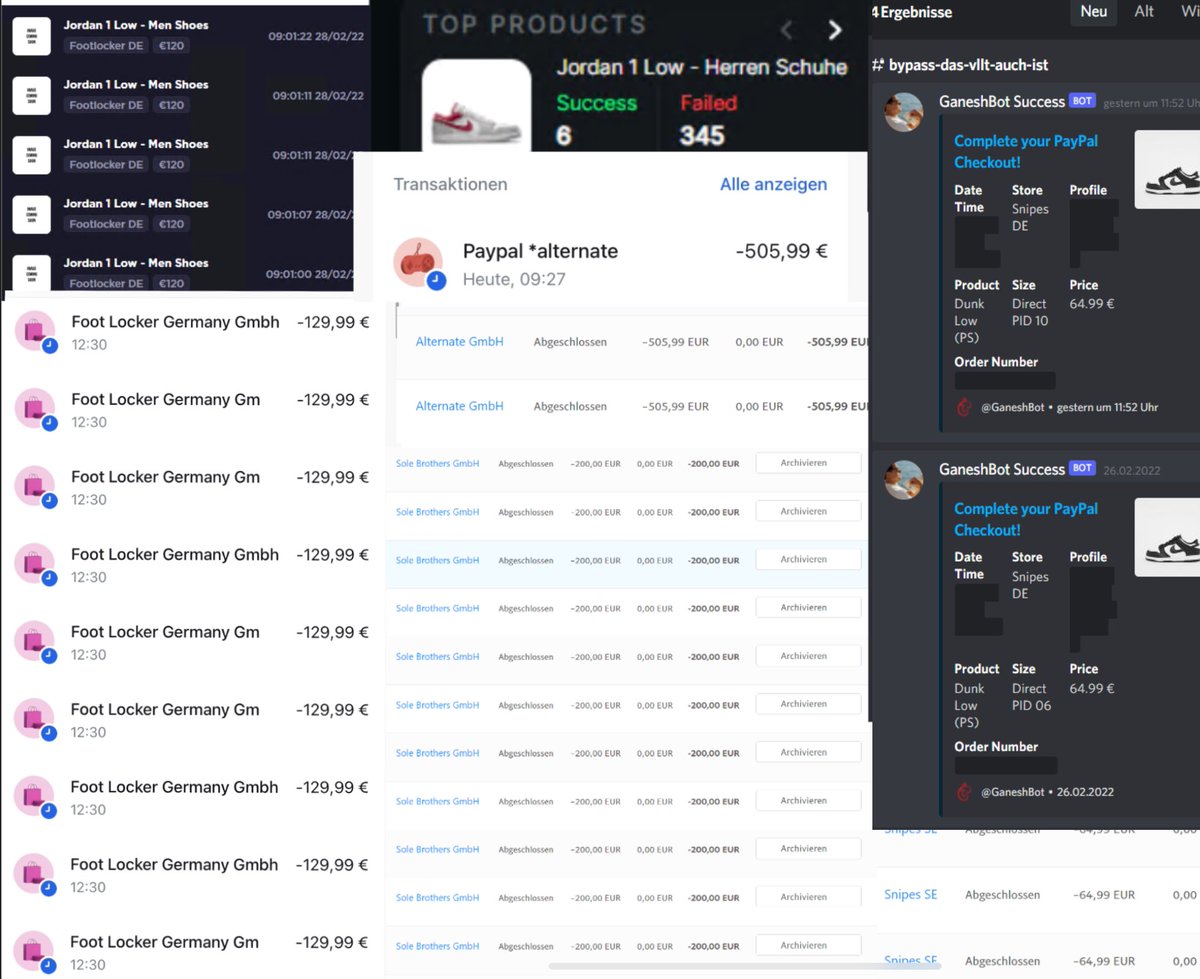The height and width of the screenshot is (979, 1200).
Task: Click GaneshBot Success username on the 26.02.2022 message
Action: point(1002,469)
